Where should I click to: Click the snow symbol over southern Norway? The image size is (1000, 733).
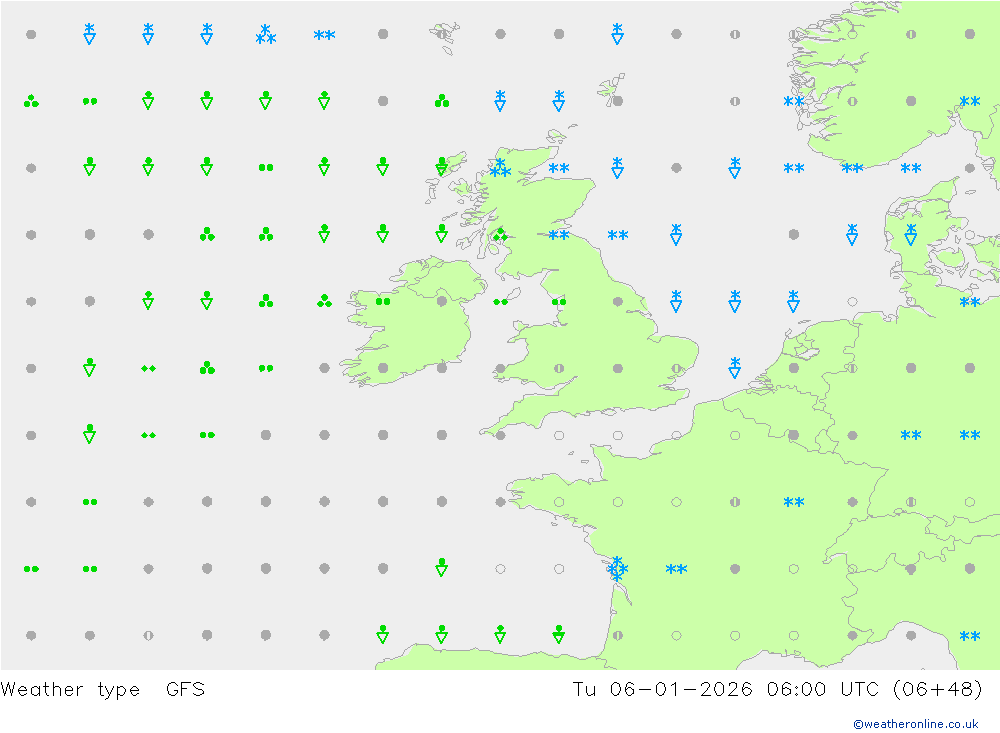click(x=794, y=102)
